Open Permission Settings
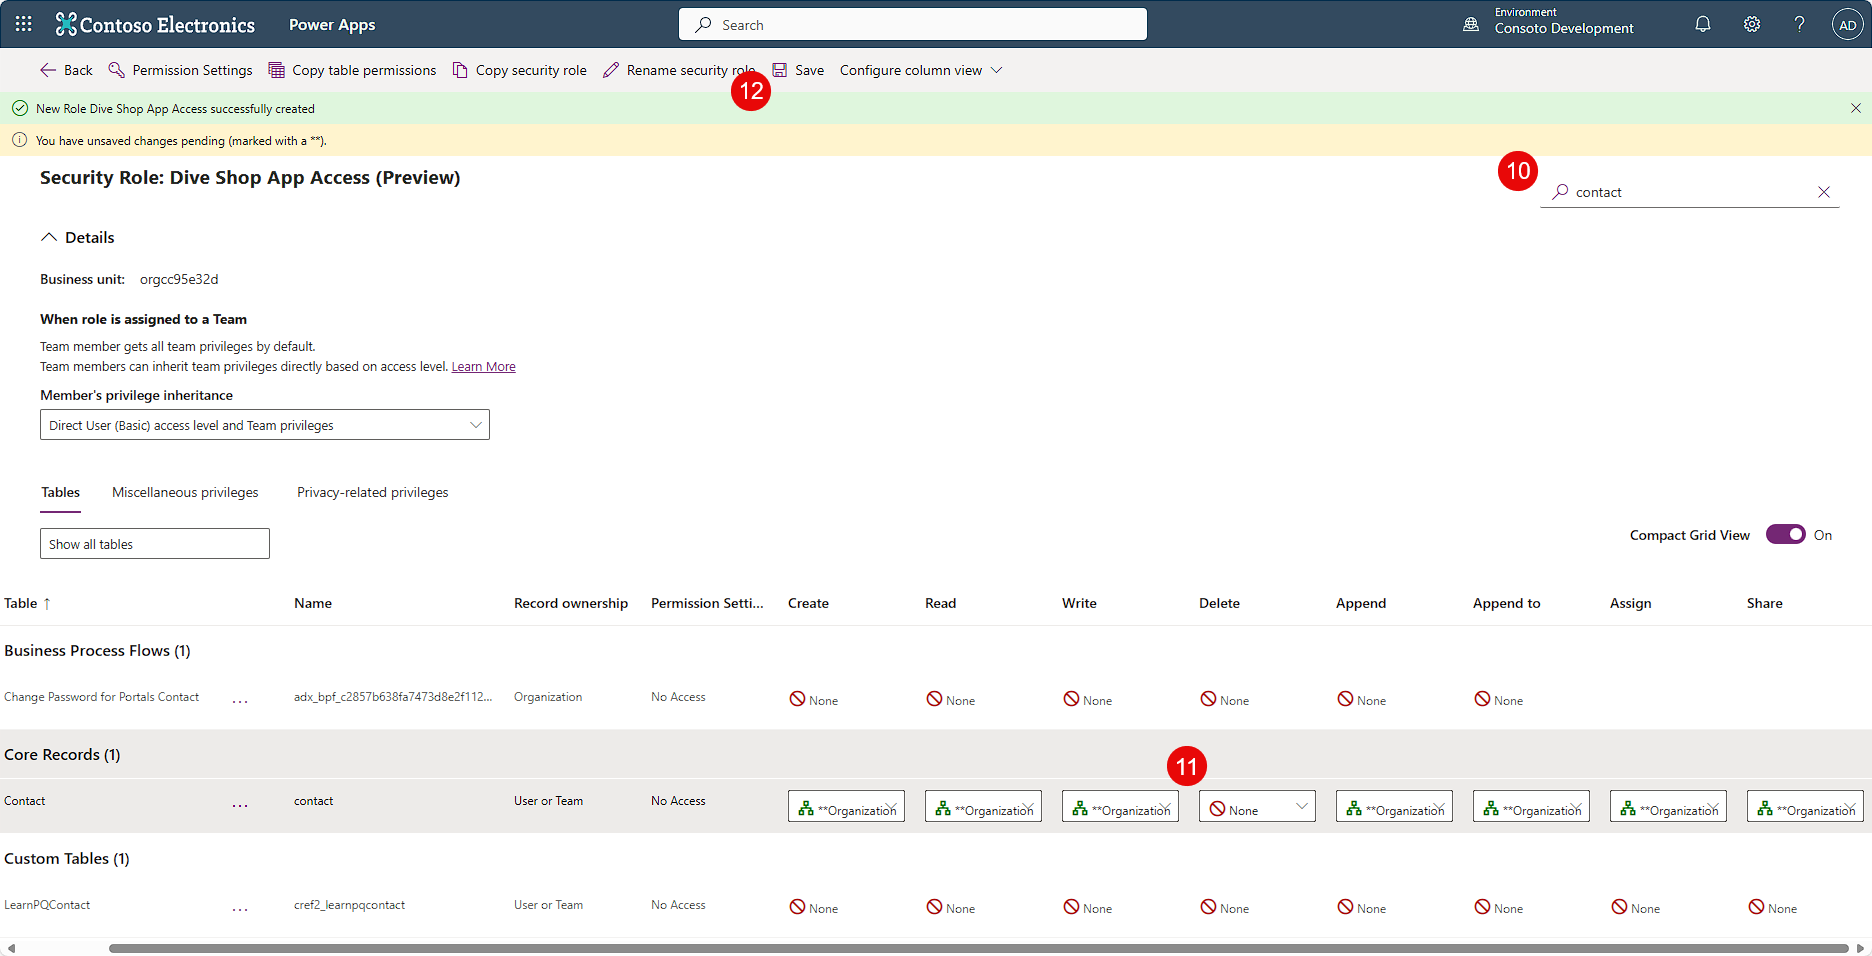Viewport: 1872px width, 956px height. tap(180, 70)
